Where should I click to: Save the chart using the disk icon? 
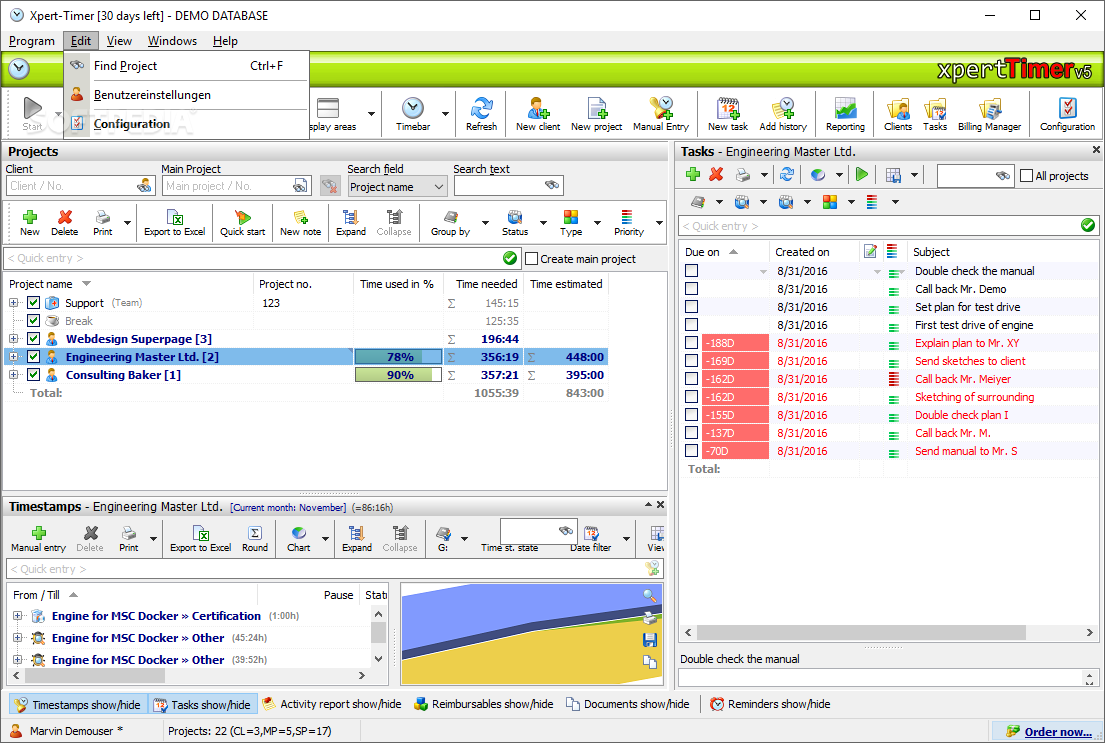(650, 640)
